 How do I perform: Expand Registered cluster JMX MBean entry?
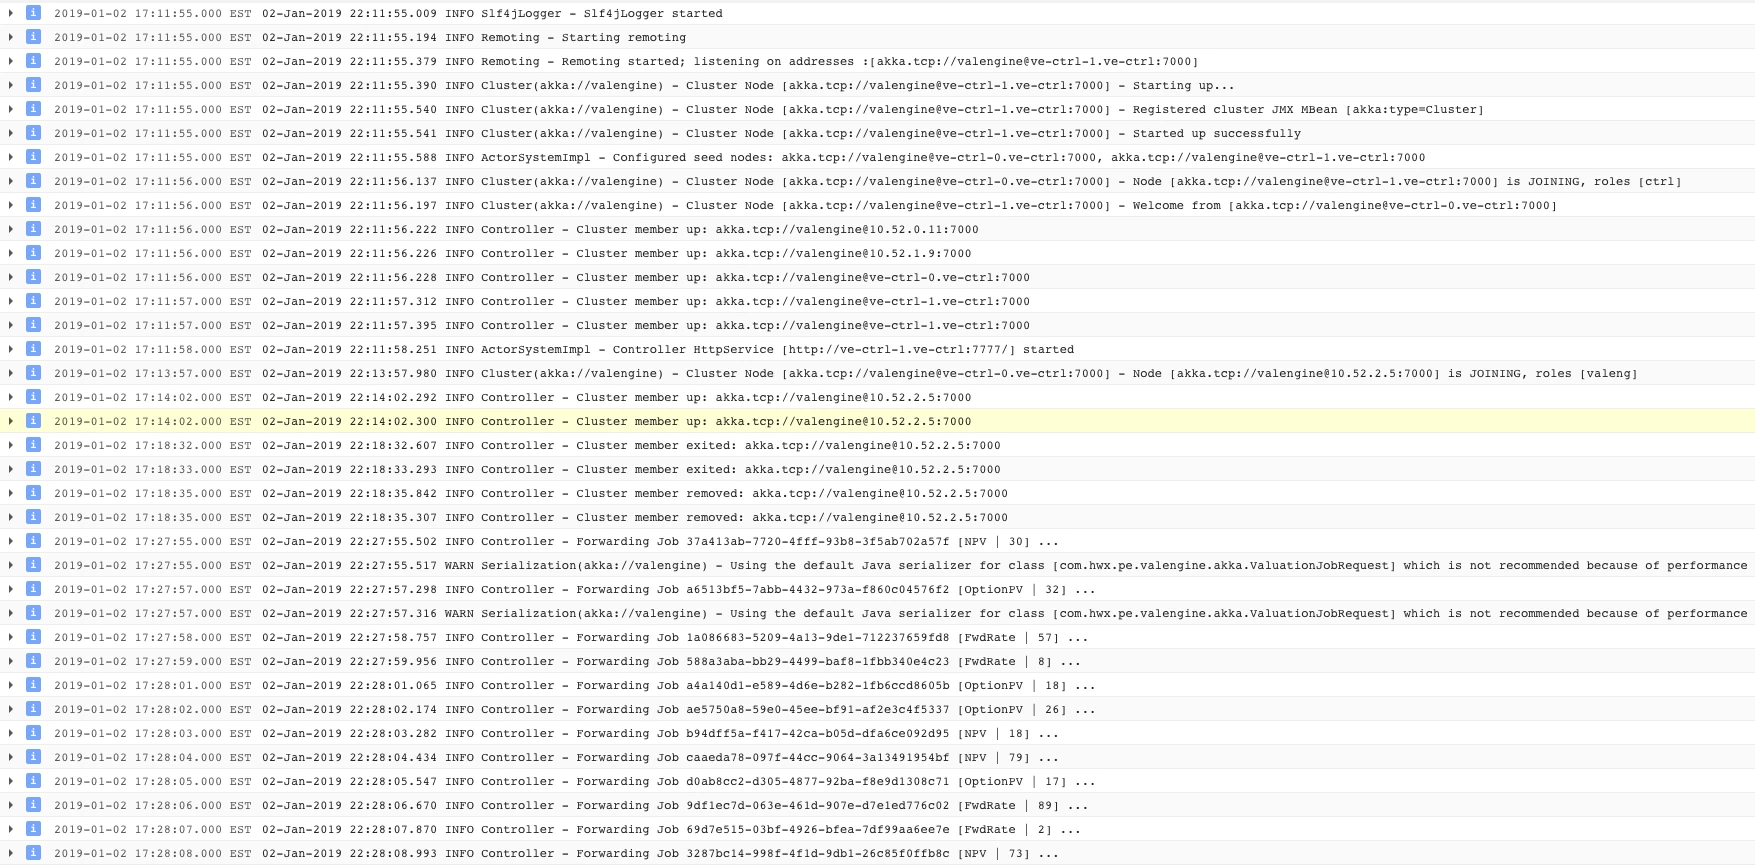coord(11,109)
